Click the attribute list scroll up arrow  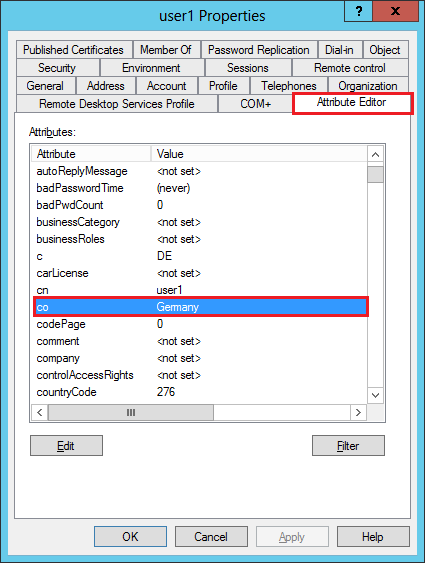click(375, 155)
